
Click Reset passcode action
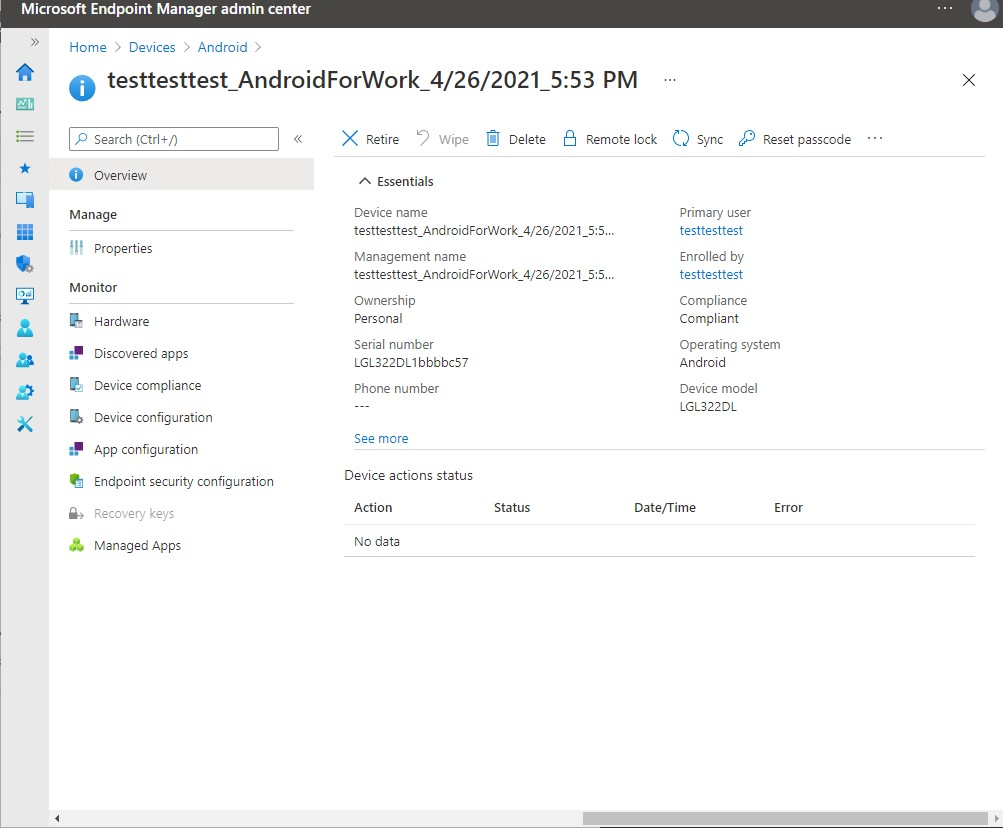(795, 139)
